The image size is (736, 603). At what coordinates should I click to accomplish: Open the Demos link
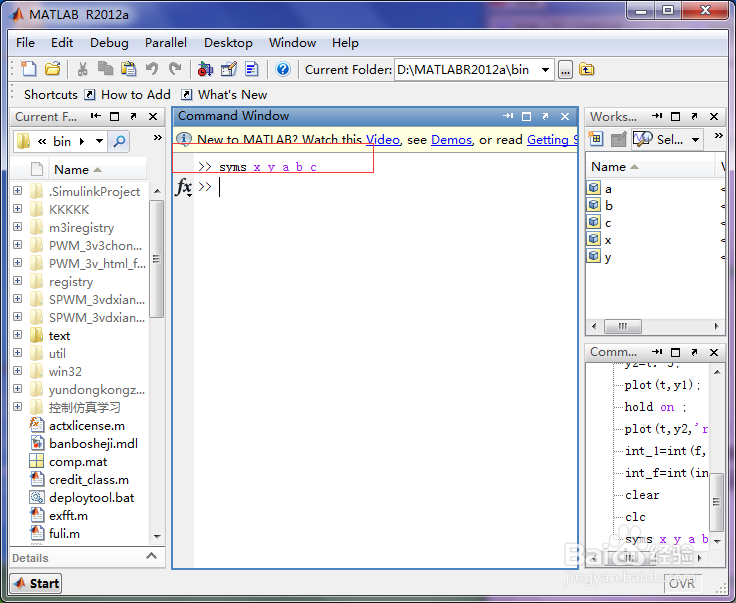[x=452, y=139]
